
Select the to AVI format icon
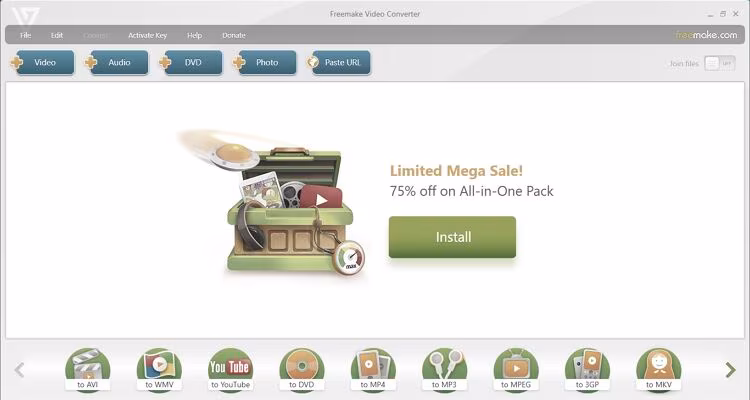[88, 370]
